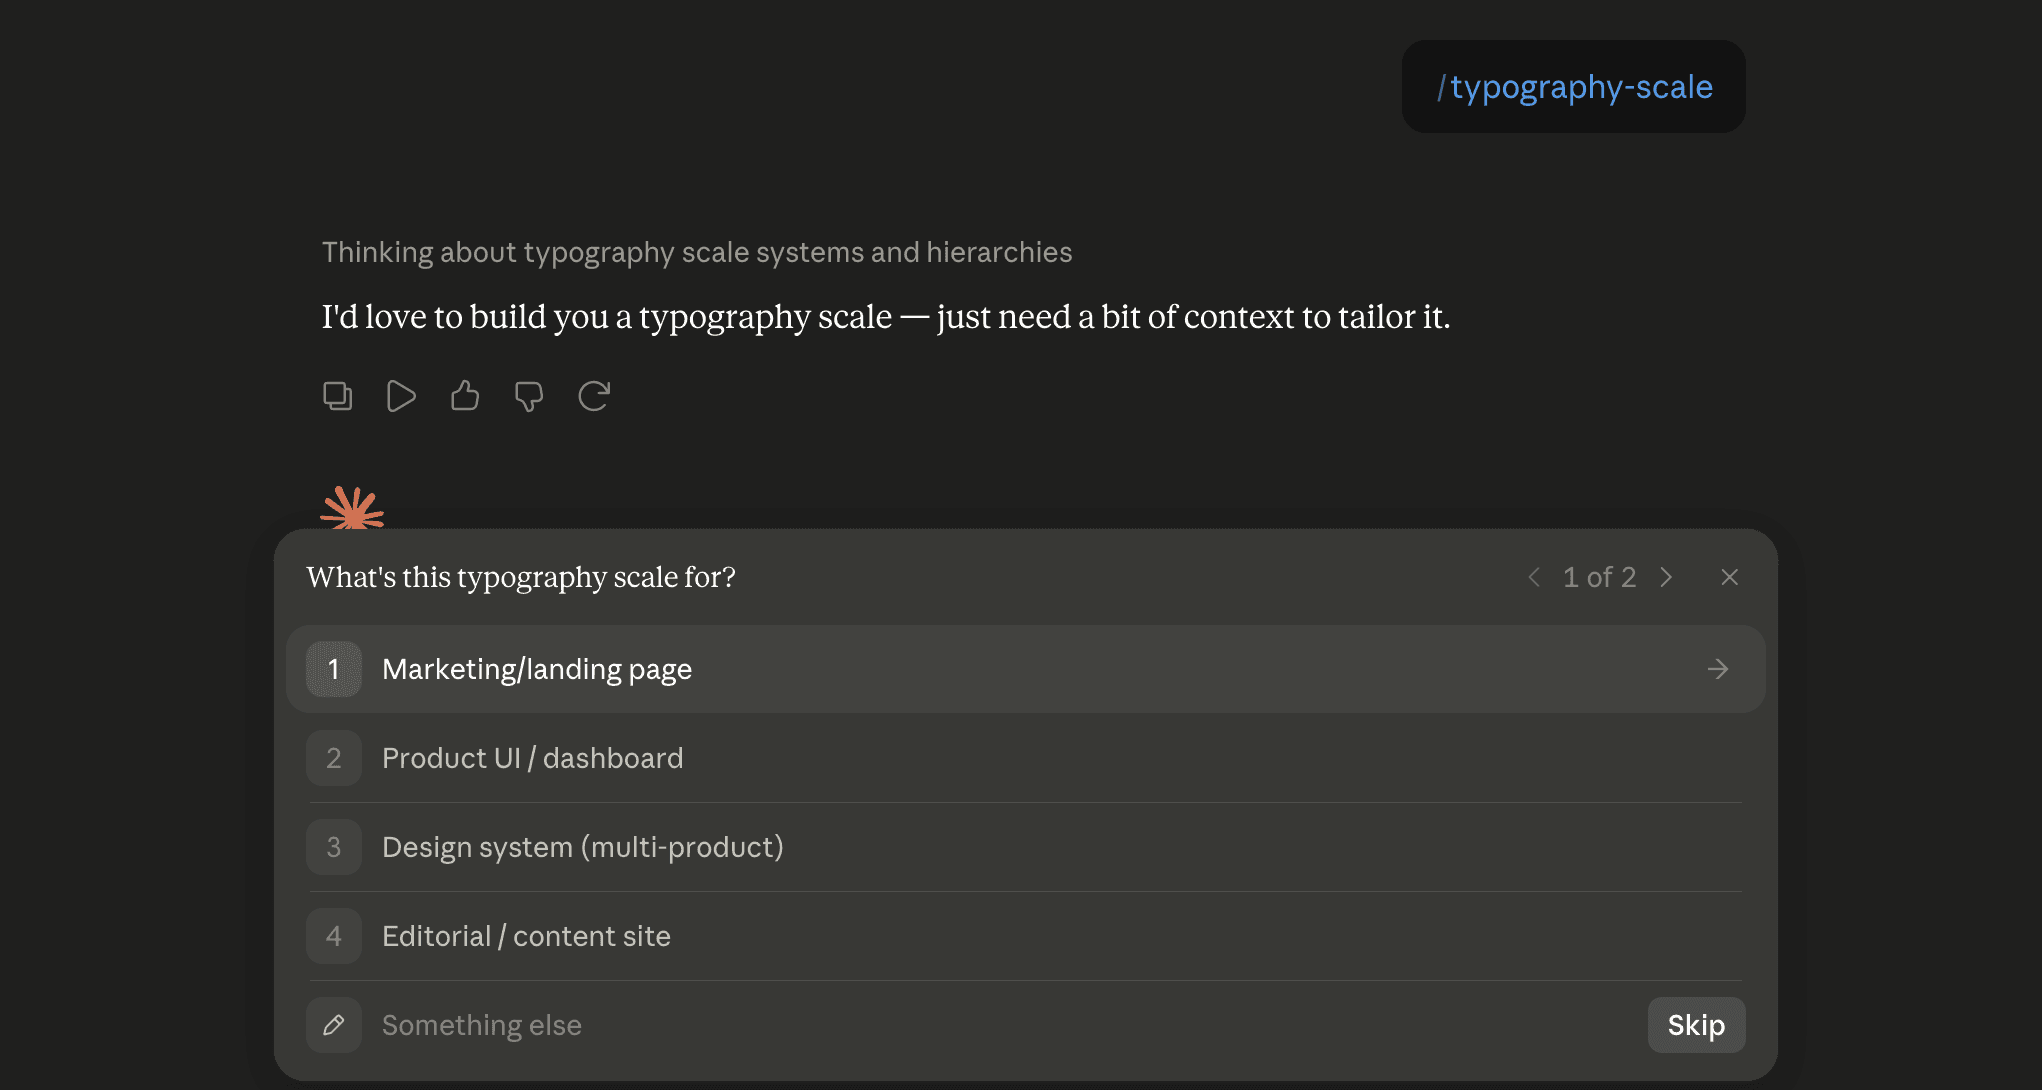Retry the response with the refresh icon
Screen dimensions: 2042x1090
(x=594, y=396)
